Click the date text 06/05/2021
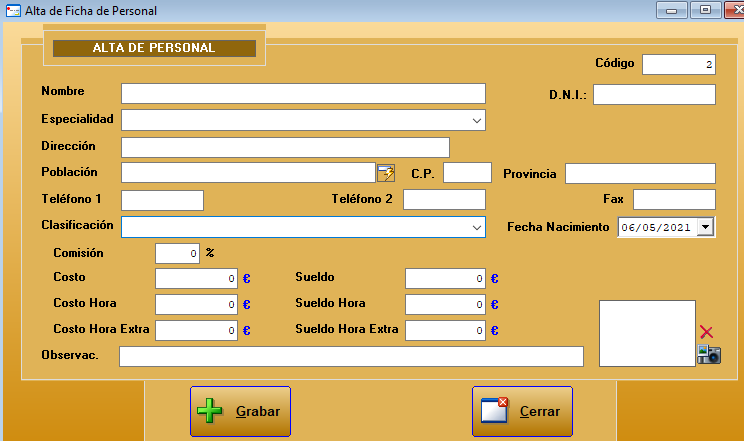 pos(656,227)
